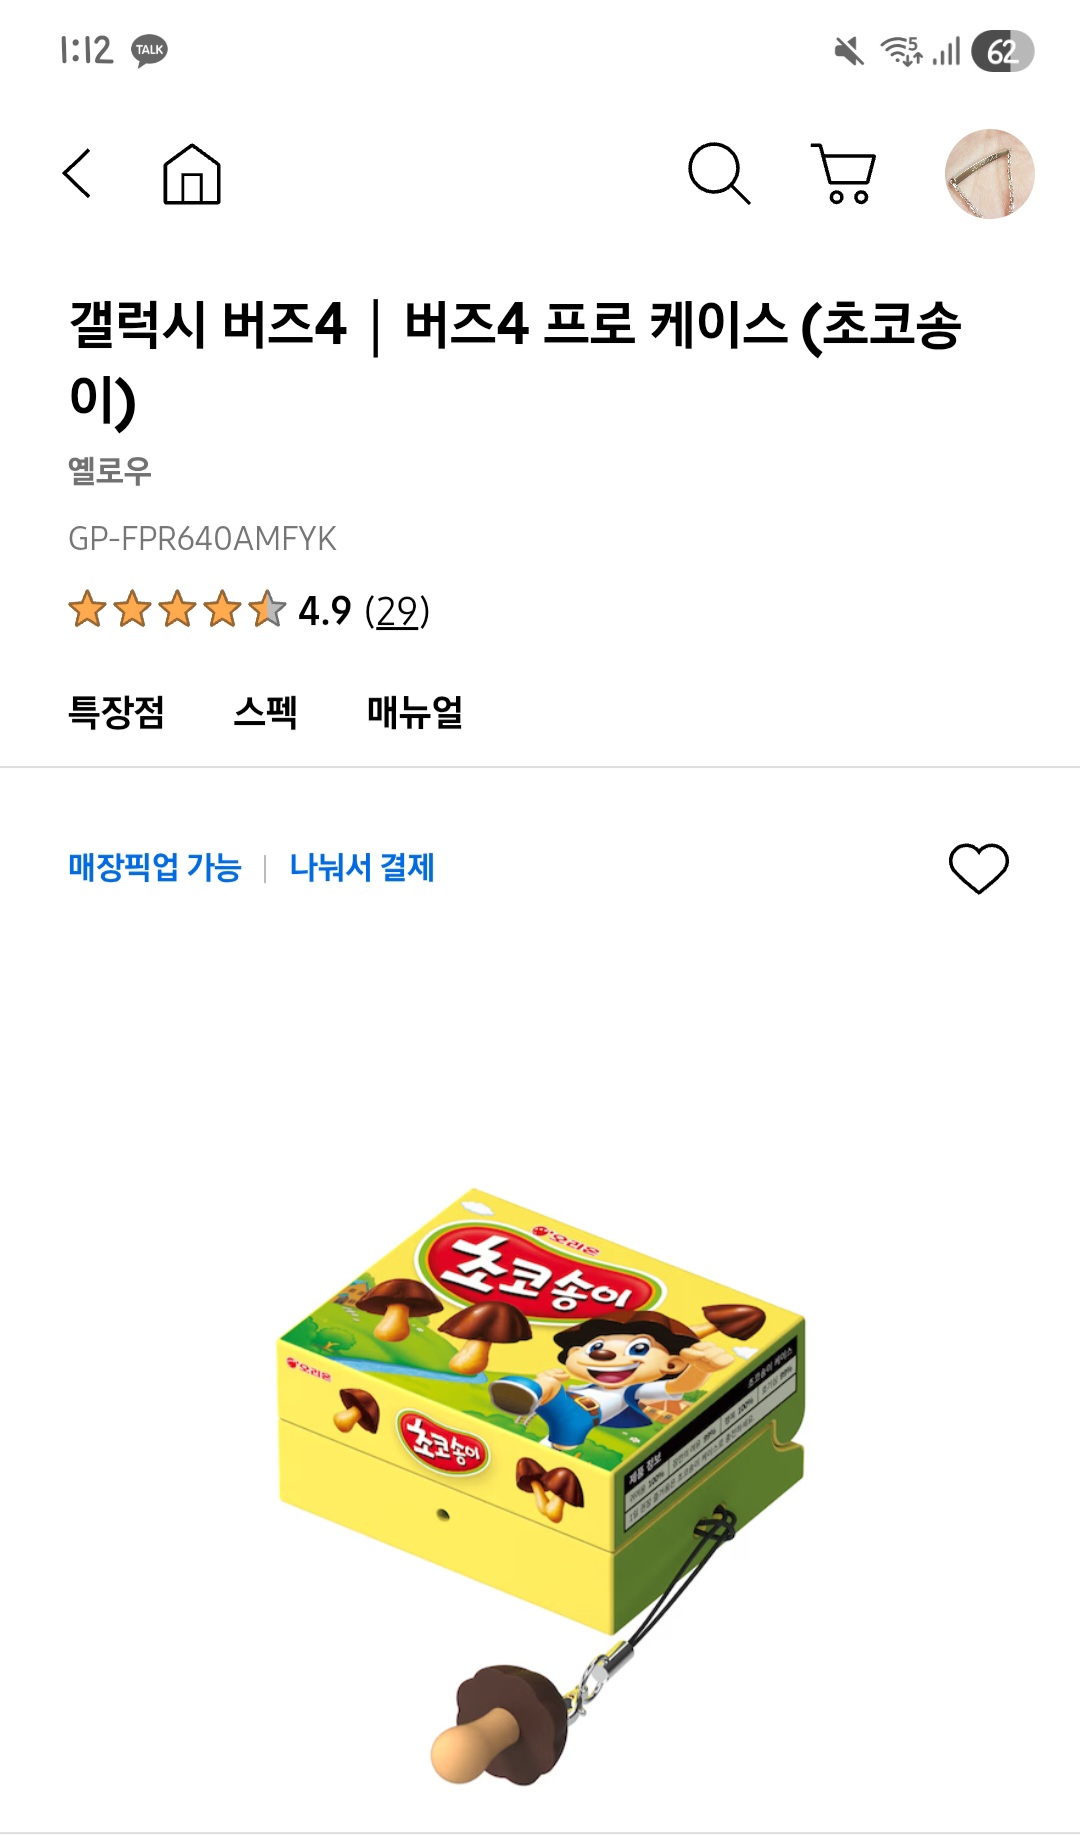This screenshot has height=1835, width=1080.
Task: Tap the five-star rating row
Action: point(177,610)
